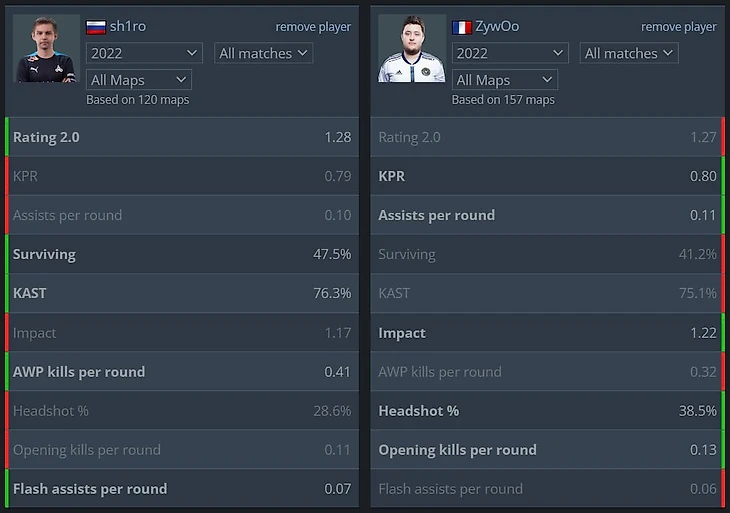Open sh1ro's player photo thumbnail
The image size is (730, 513).
click(46, 48)
